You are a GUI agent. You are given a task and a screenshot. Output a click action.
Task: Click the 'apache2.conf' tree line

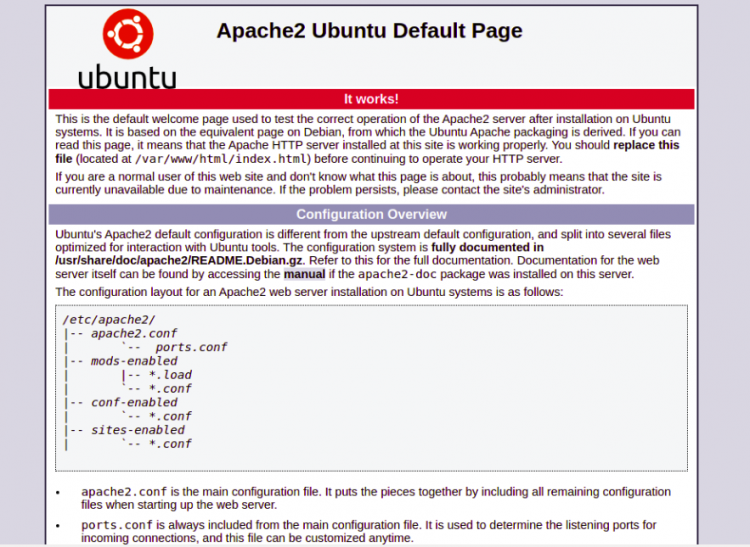click(134, 333)
